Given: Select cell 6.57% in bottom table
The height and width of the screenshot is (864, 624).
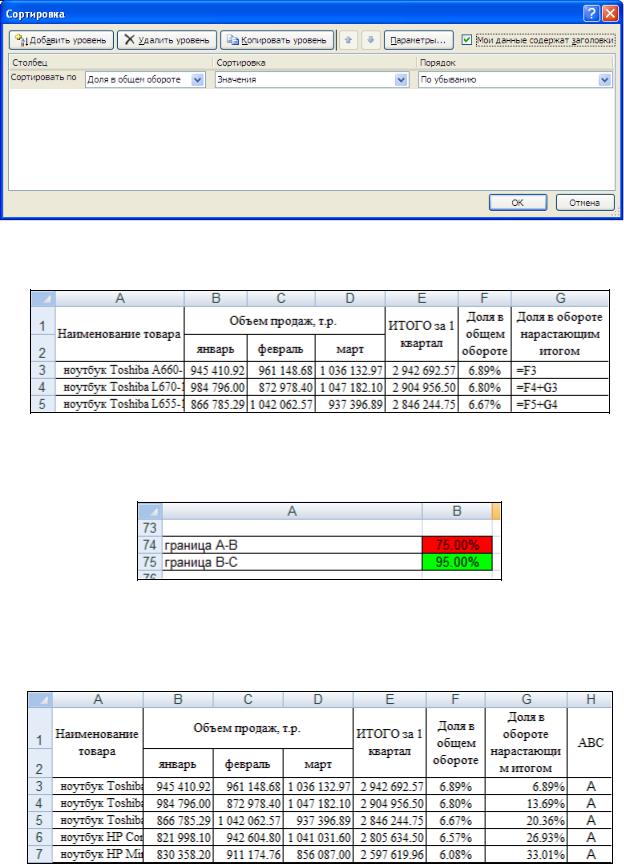Looking at the screenshot, I should 456,838.
